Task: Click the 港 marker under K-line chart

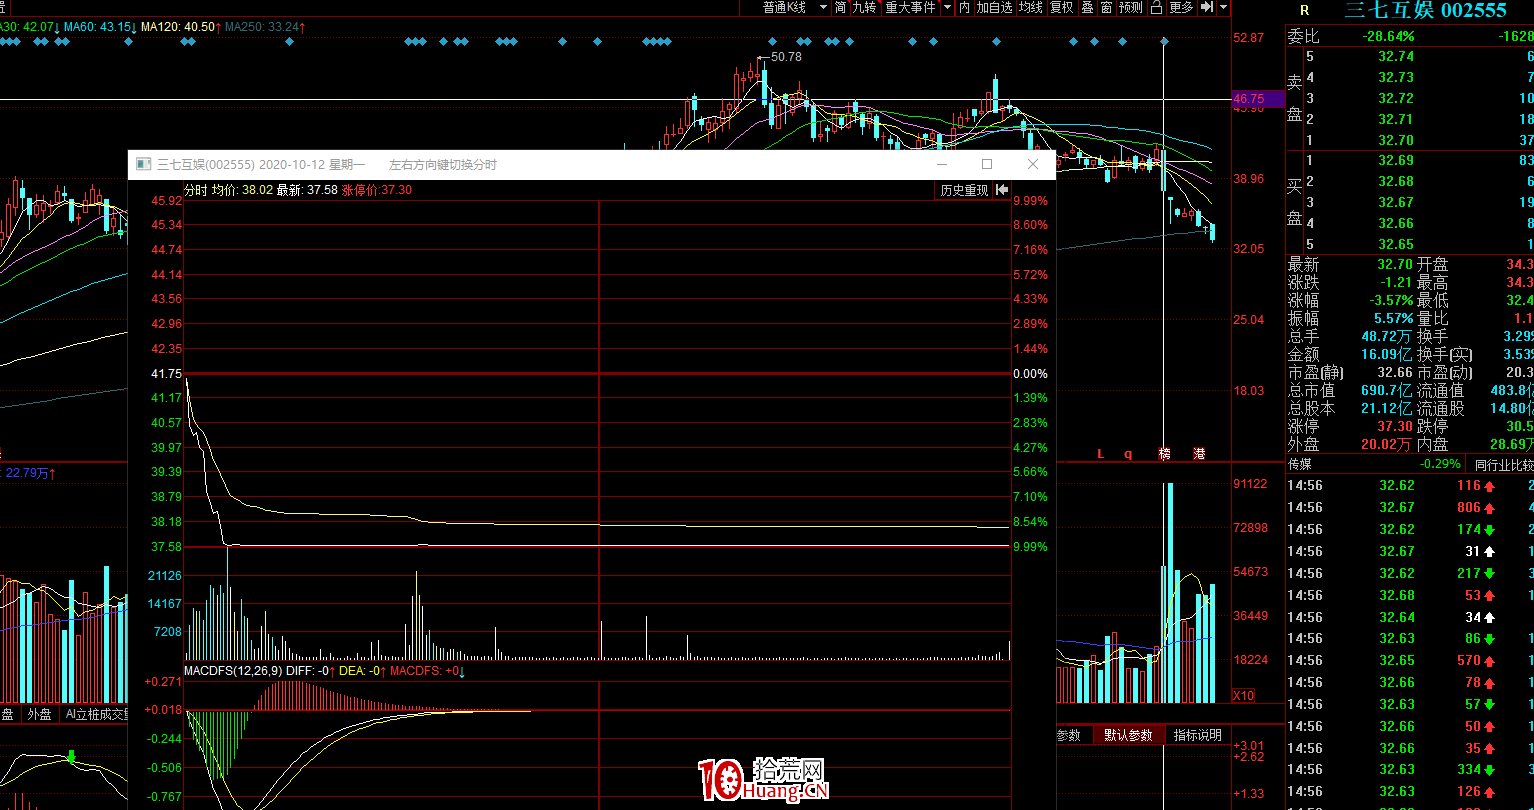Action: point(1199,454)
